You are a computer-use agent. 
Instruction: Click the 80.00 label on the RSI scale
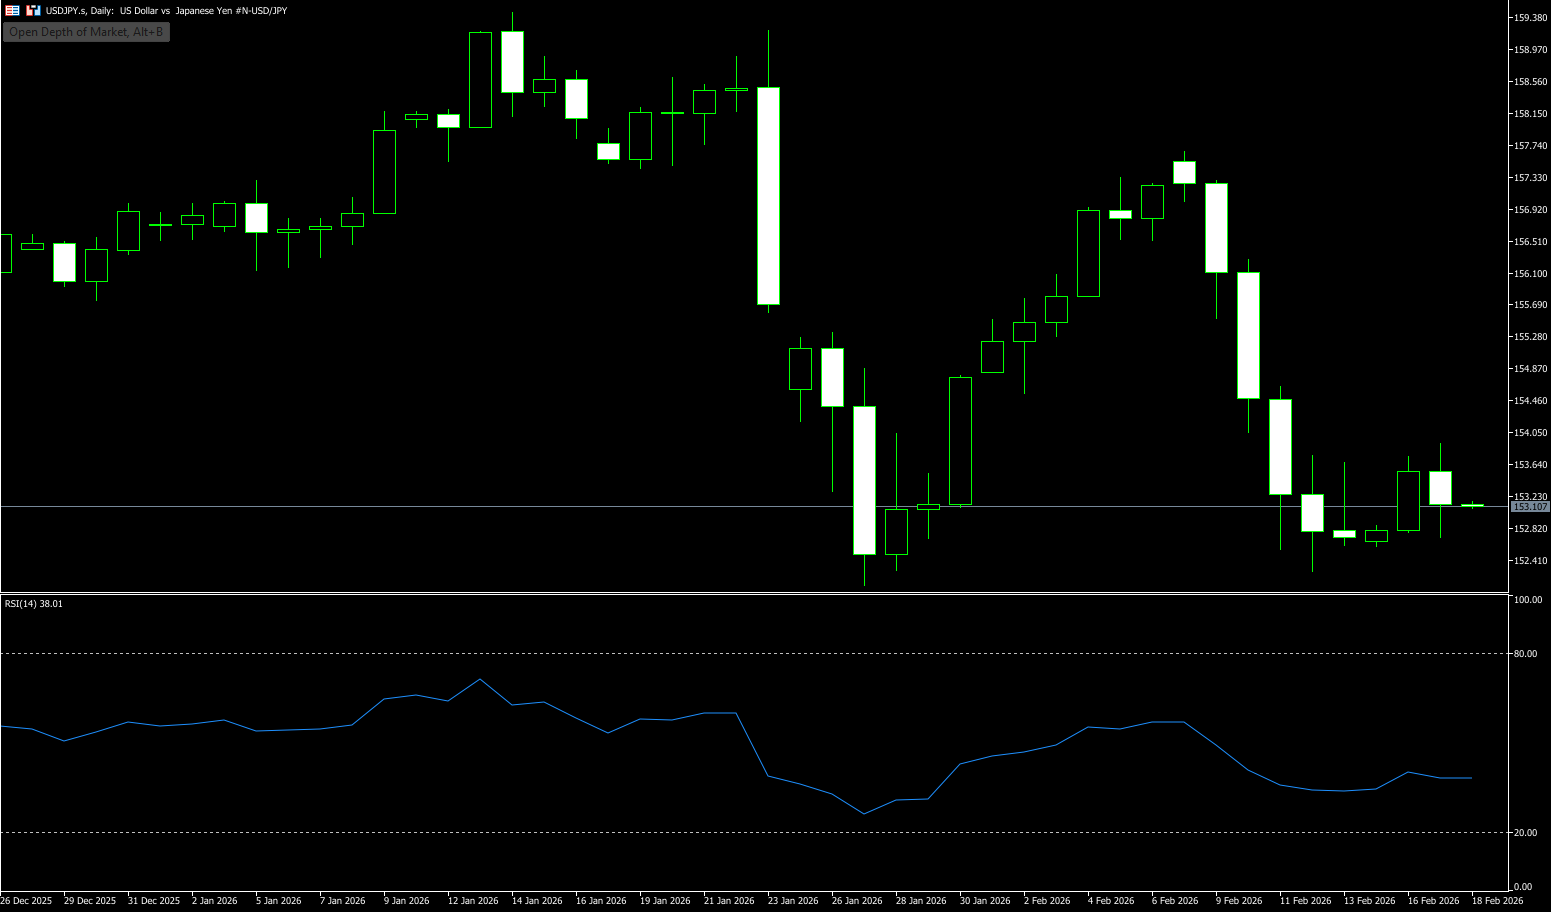[x=1526, y=654]
